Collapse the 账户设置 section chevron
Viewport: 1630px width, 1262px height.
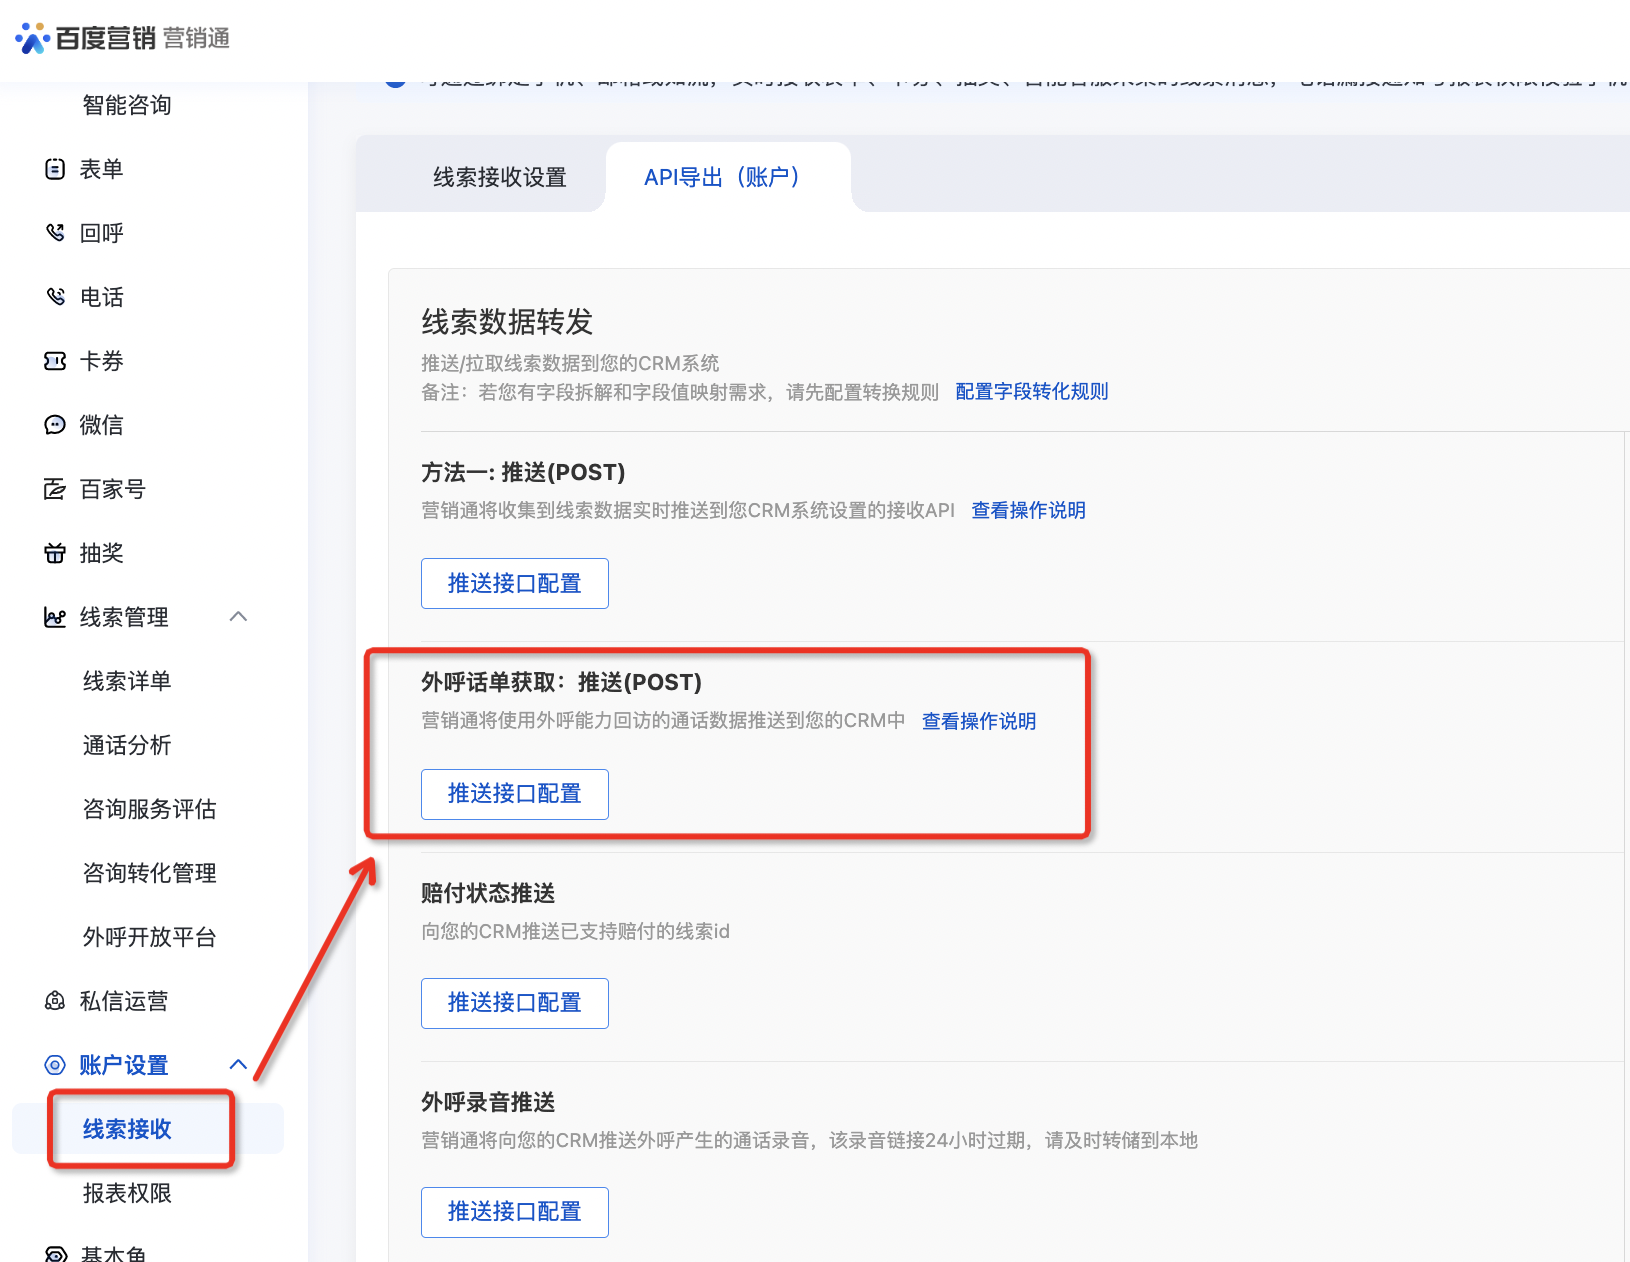tap(238, 1064)
